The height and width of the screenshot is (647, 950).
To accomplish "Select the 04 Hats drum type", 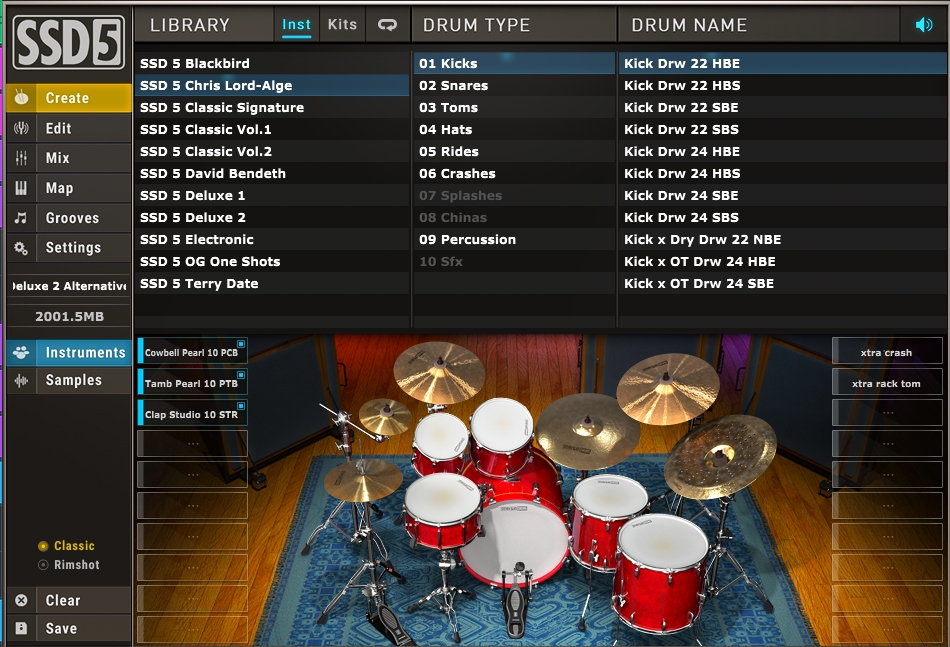I will tap(514, 129).
